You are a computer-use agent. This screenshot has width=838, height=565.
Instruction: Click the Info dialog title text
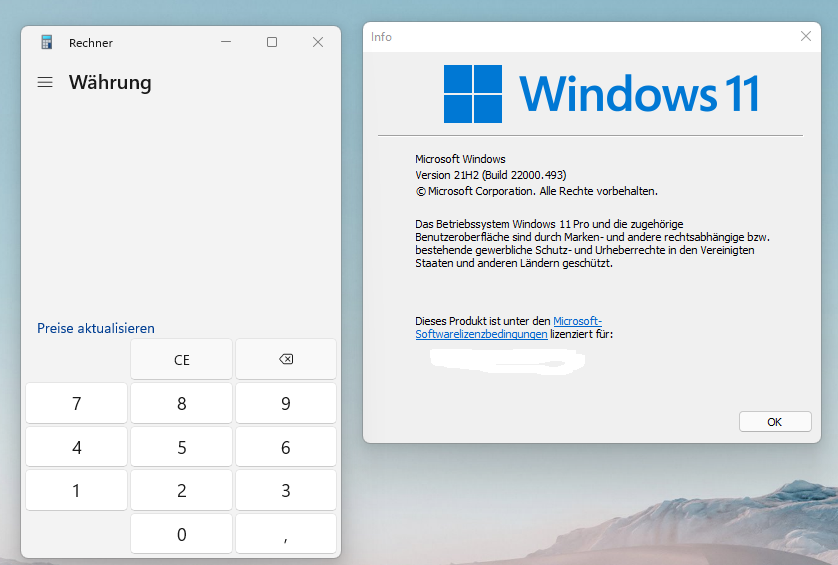[381, 37]
